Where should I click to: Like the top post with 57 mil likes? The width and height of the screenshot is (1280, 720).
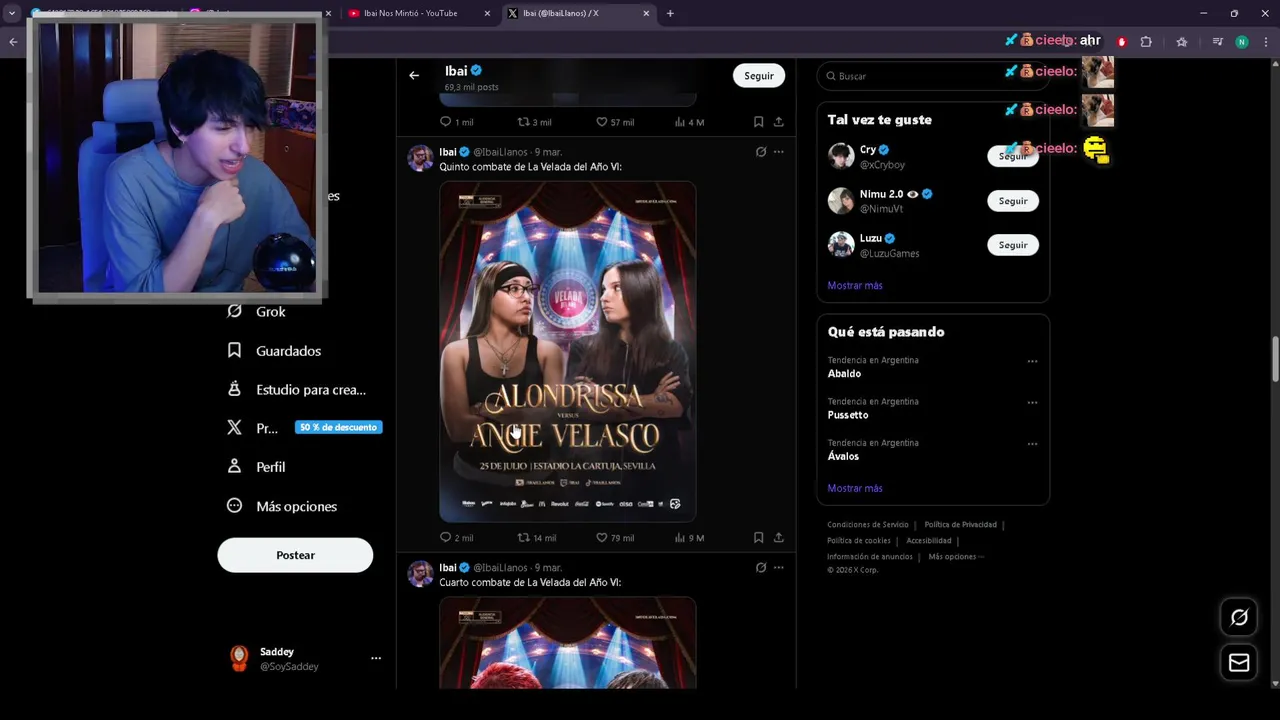coord(615,122)
